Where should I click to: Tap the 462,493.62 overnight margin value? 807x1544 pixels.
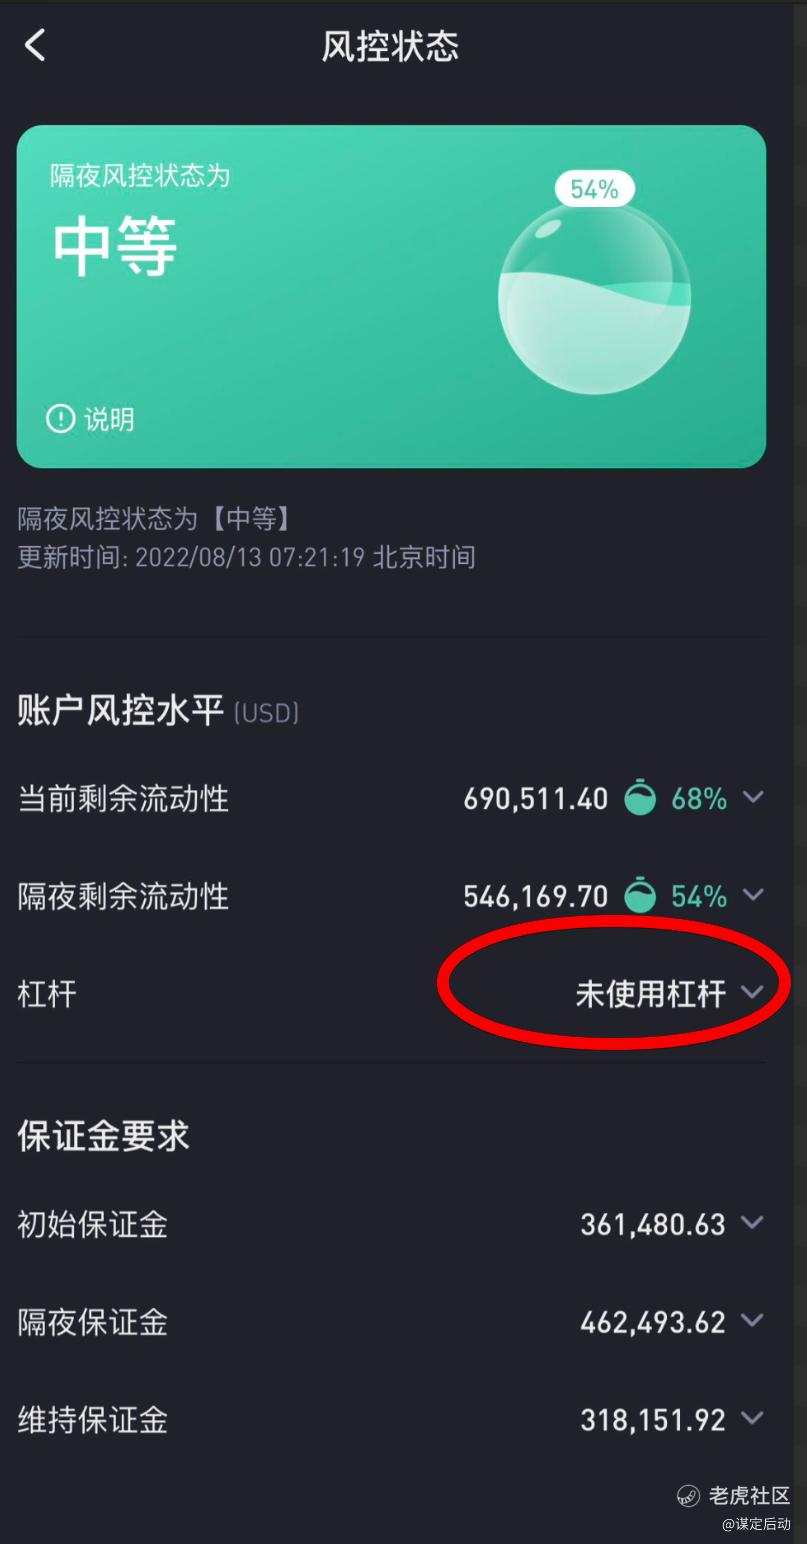[x=653, y=1322]
